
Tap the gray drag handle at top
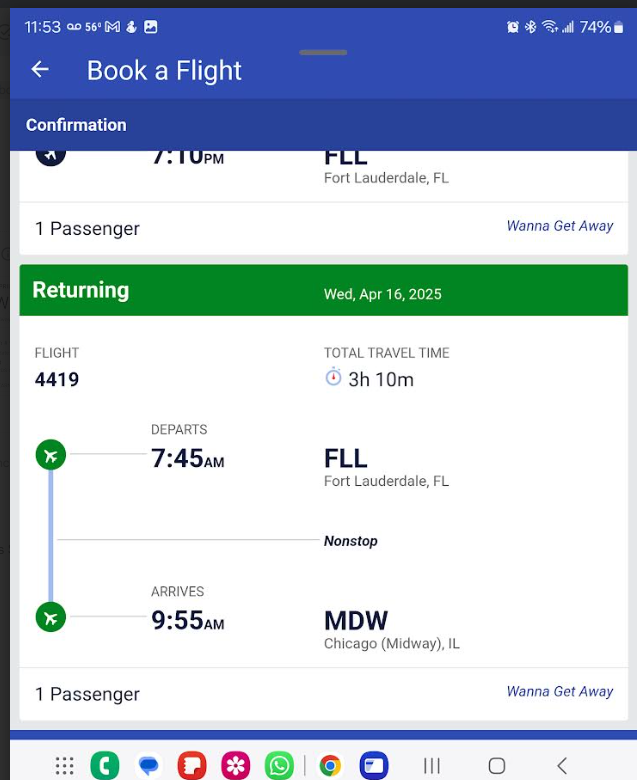coord(323,52)
